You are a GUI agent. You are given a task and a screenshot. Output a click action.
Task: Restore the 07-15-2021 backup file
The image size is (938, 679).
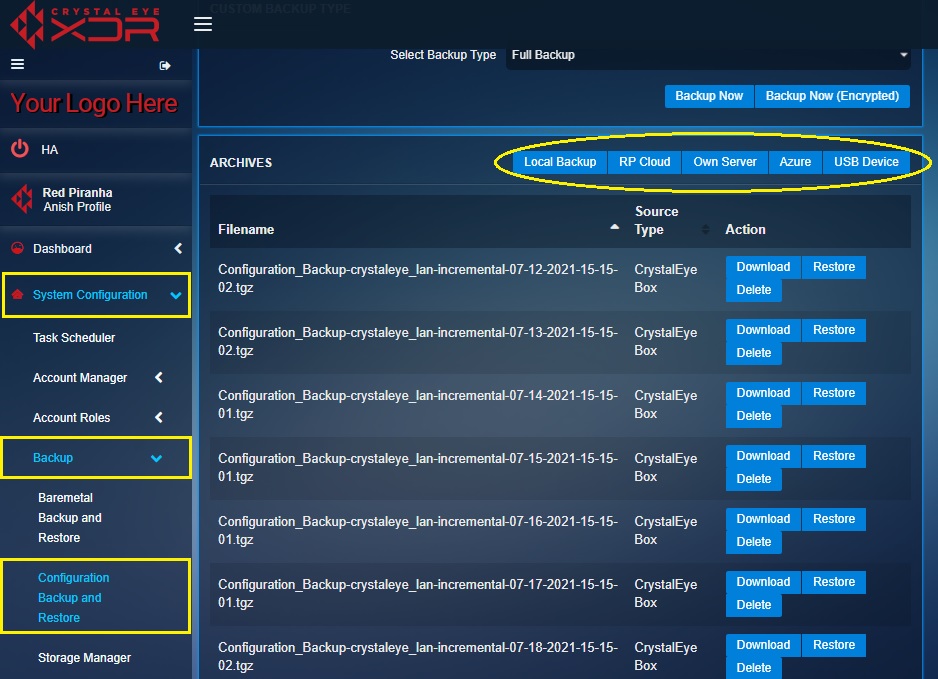pos(834,456)
